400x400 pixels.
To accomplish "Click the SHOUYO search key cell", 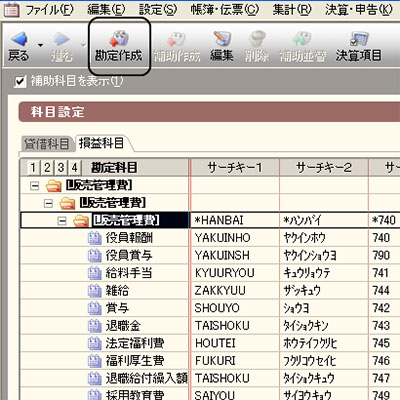I will (x=235, y=308).
